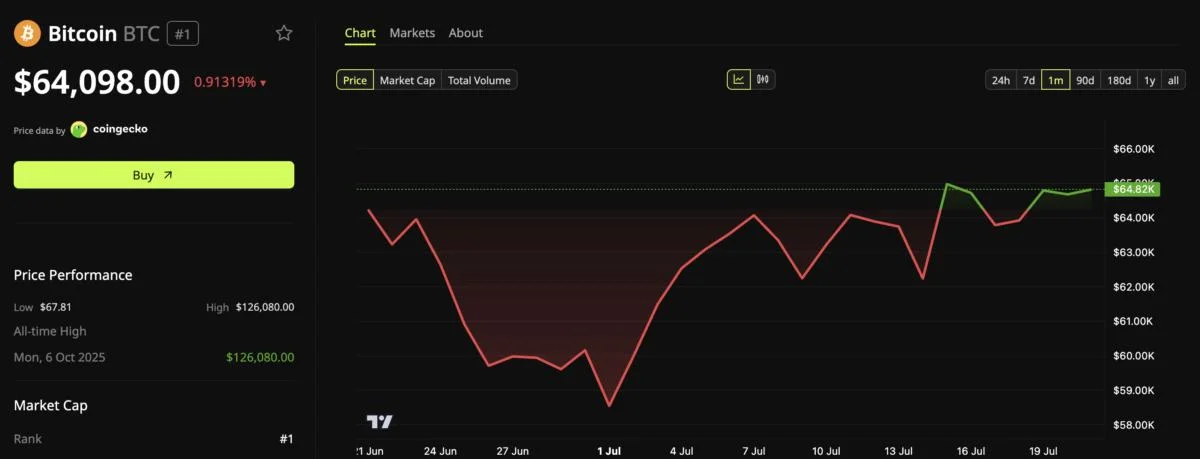Screen dimensions: 1200x459
Task: Switch to line chart view icon
Action: click(739, 80)
